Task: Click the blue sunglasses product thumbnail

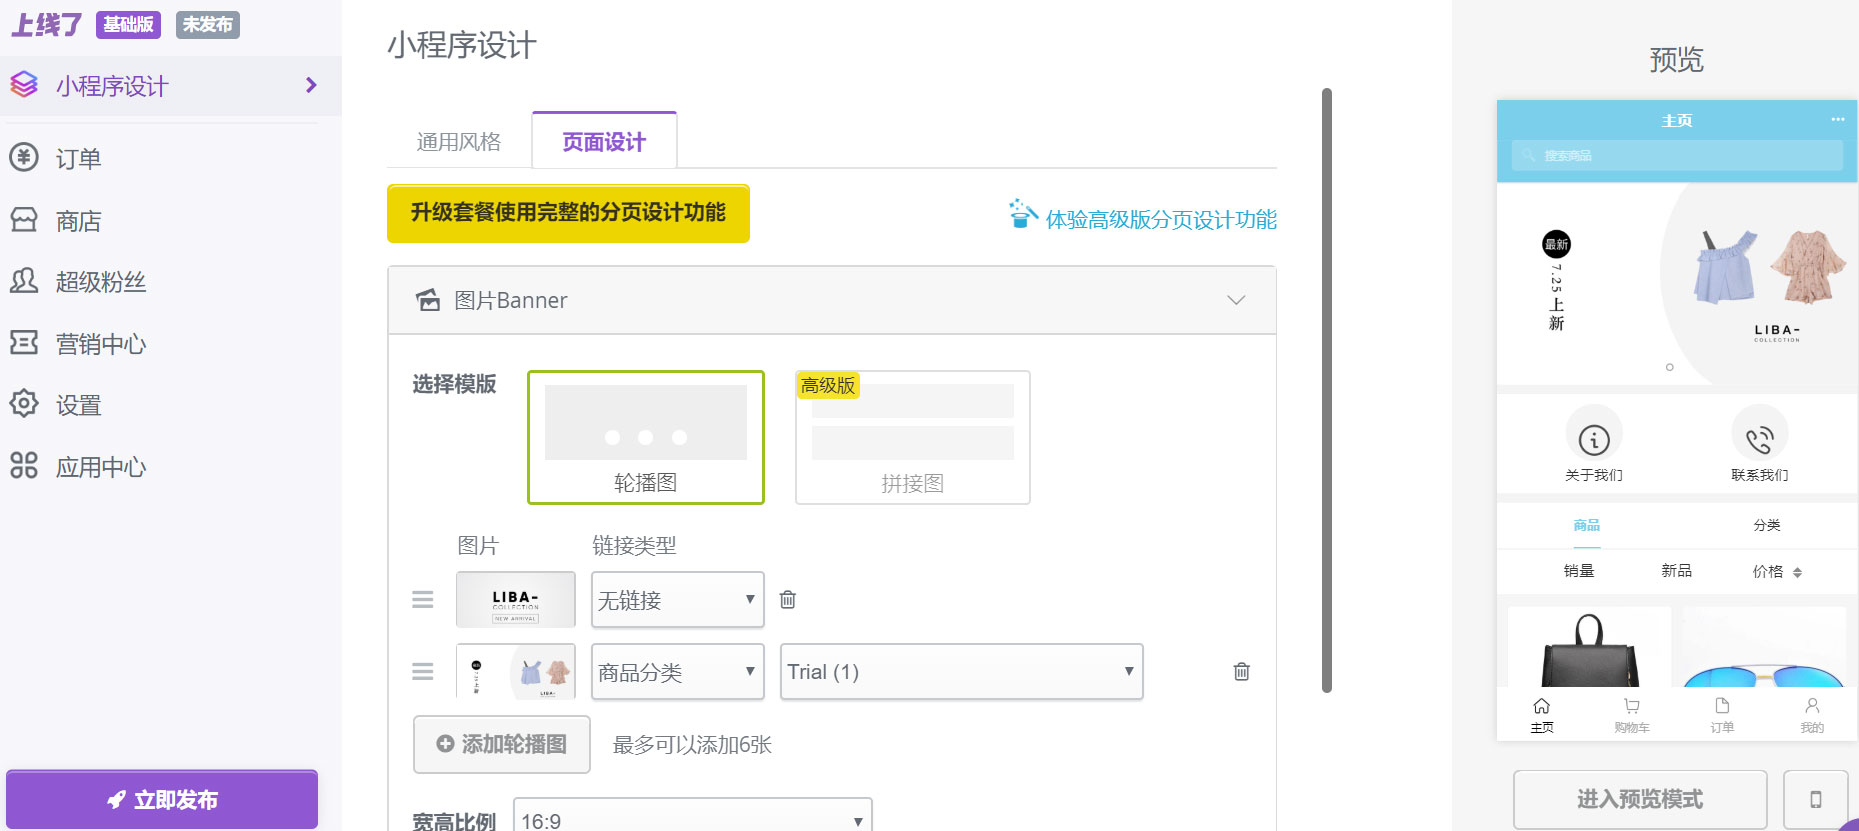Action: click(1764, 648)
